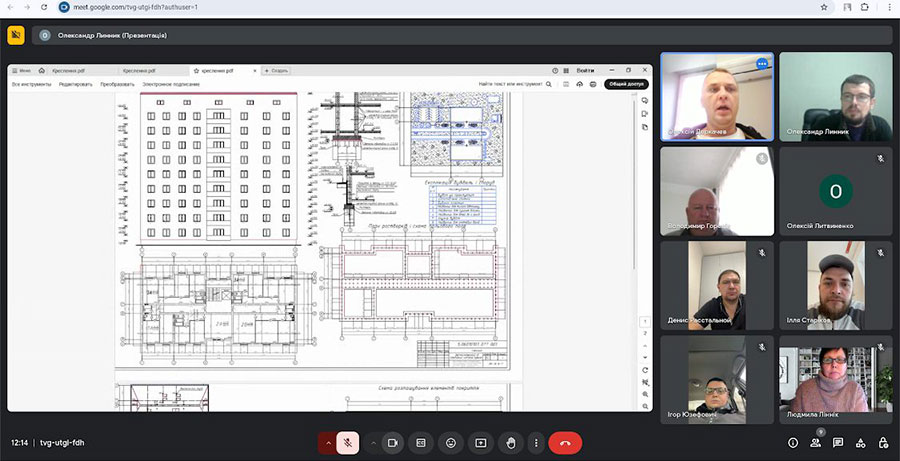Expand audio settings chevron next to microphone
Viewport: 900px width, 461px height.
click(328, 442)
